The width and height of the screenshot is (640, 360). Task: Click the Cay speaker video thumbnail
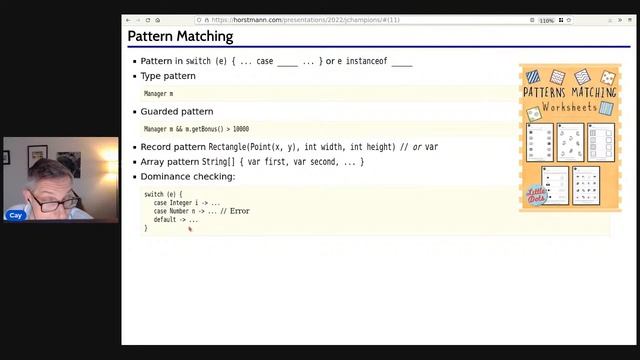pos(61,179)
